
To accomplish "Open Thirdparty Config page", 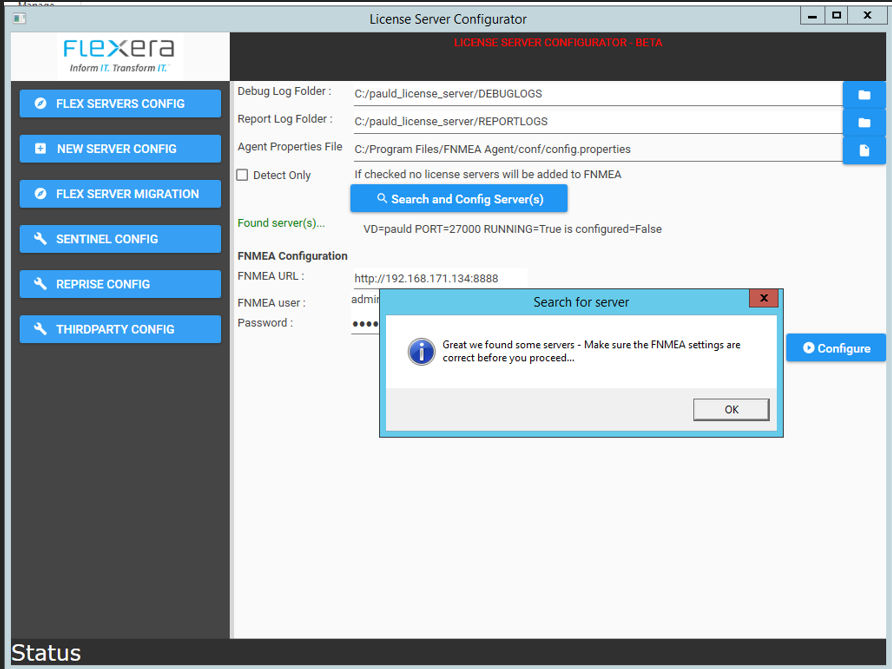I will tap(120, 329).
